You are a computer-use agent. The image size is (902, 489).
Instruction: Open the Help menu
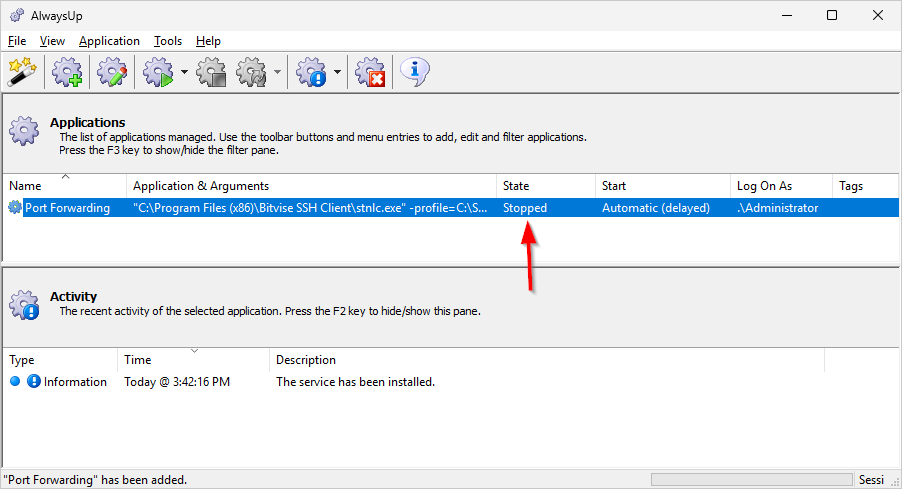208,41
